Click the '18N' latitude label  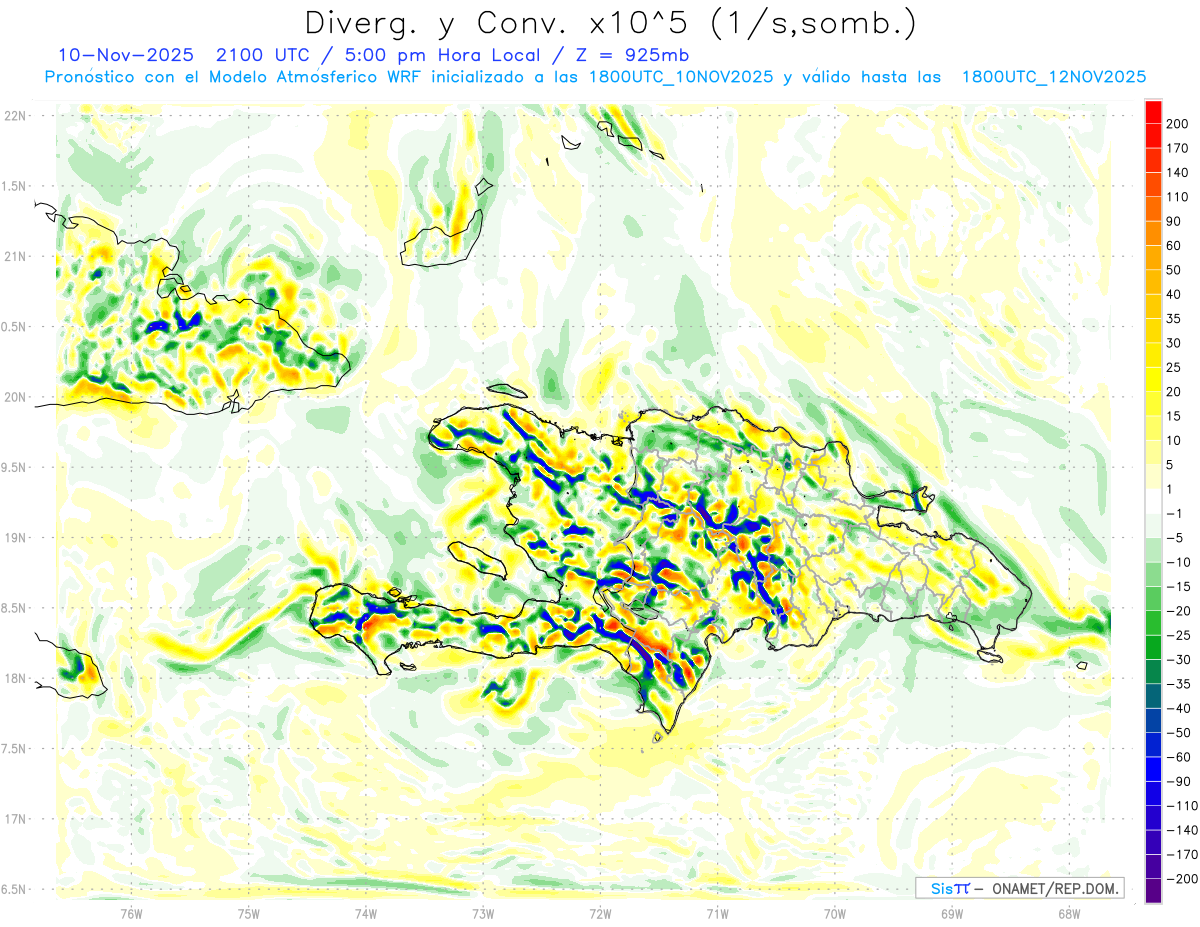(x=15, y=679)
